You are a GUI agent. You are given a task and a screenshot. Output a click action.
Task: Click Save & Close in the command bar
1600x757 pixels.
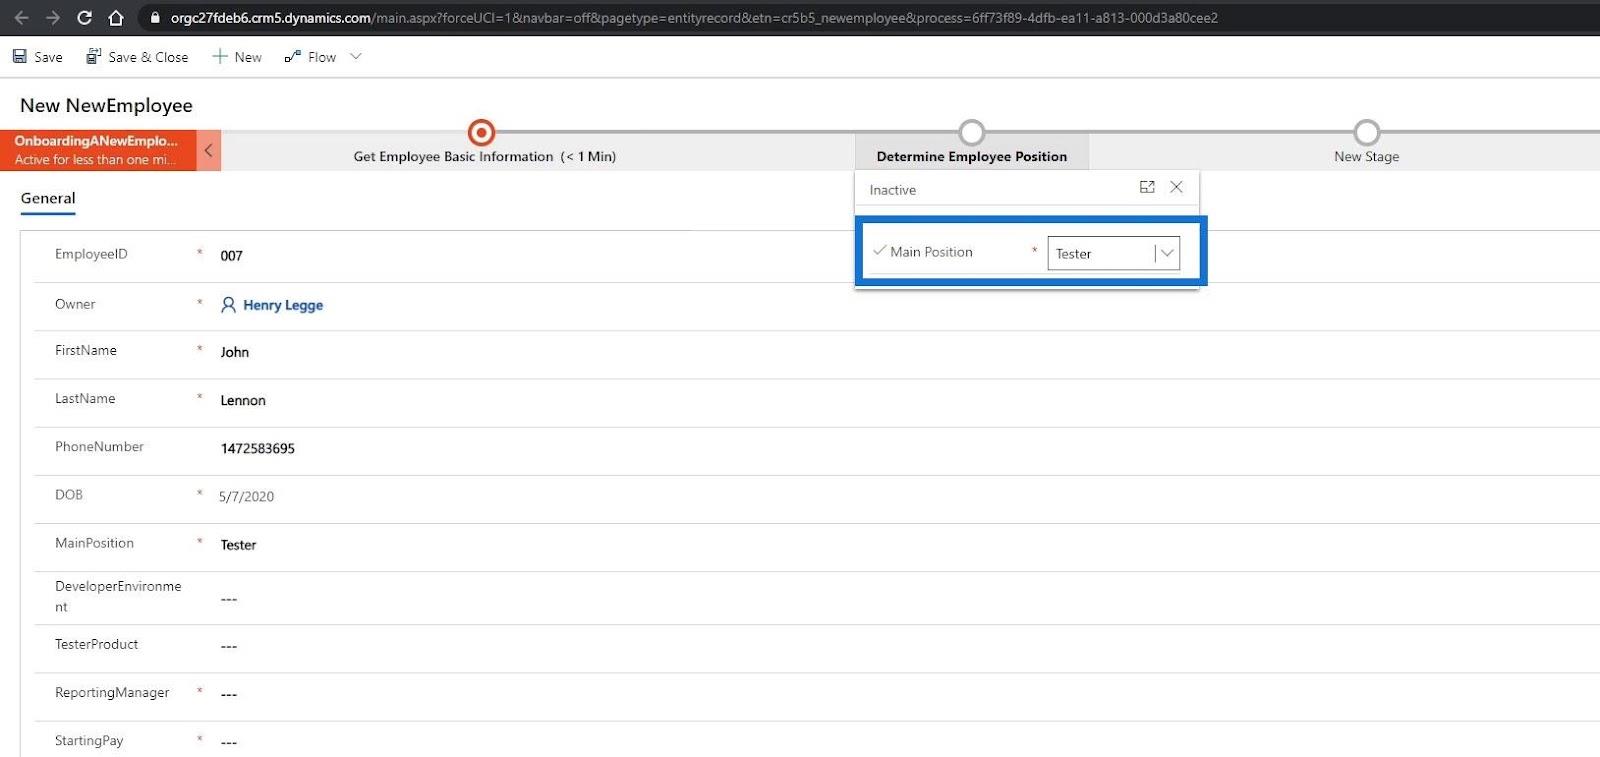[137, 57]
